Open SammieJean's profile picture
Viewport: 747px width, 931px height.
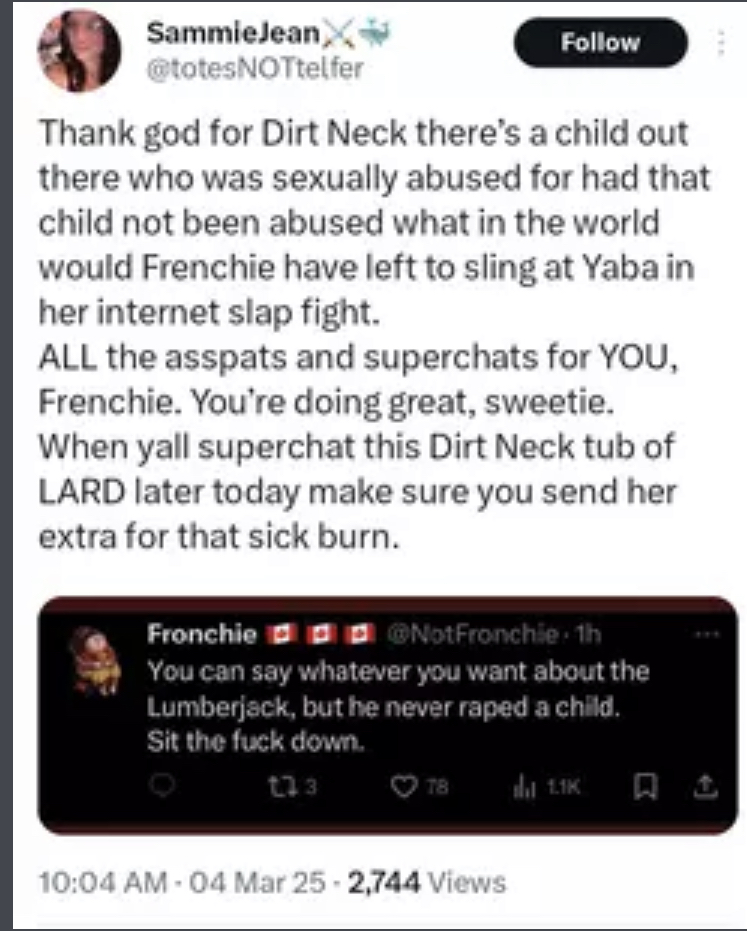79,50
